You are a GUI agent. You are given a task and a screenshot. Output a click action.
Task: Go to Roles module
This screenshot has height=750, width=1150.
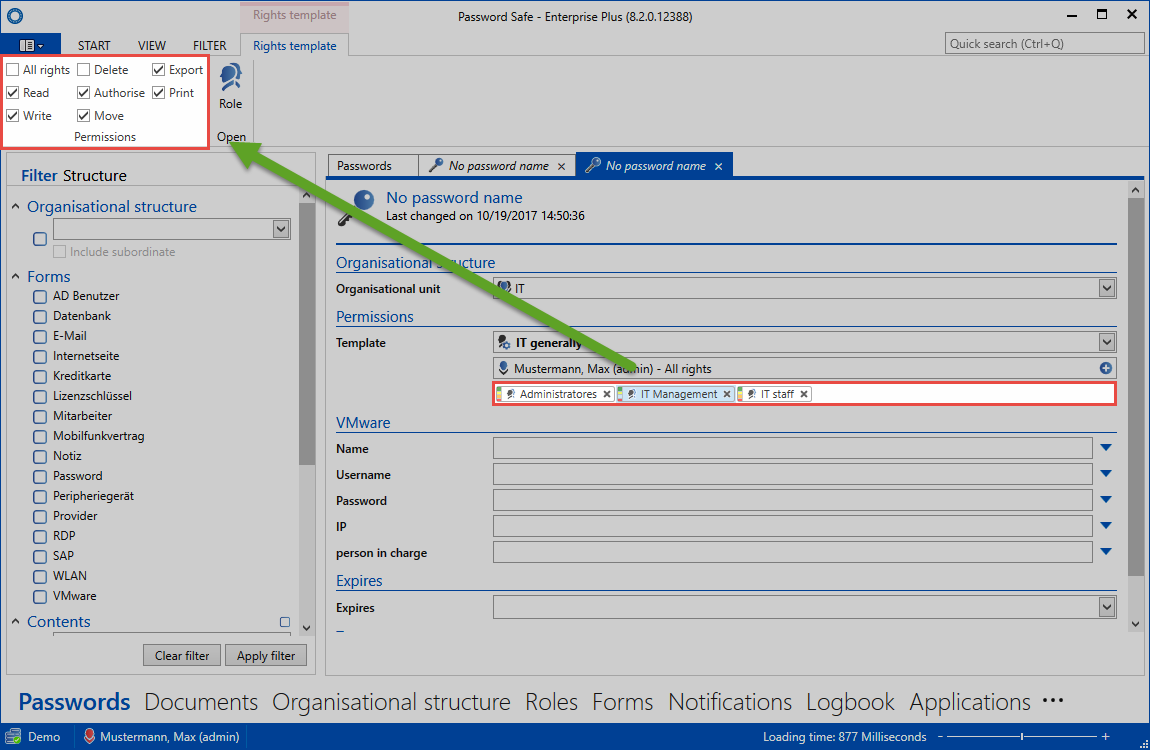tap(552, 702)
